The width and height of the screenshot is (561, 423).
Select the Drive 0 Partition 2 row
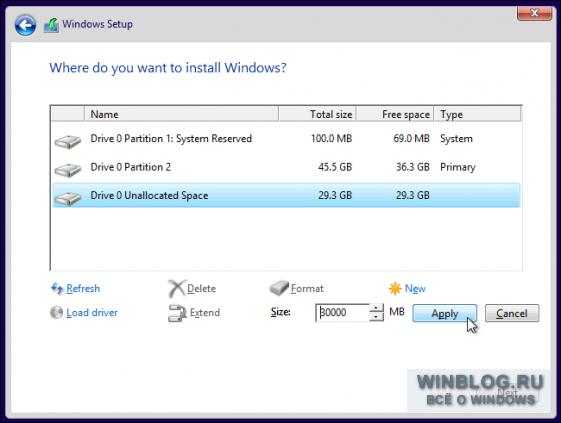tap(286, 167)
